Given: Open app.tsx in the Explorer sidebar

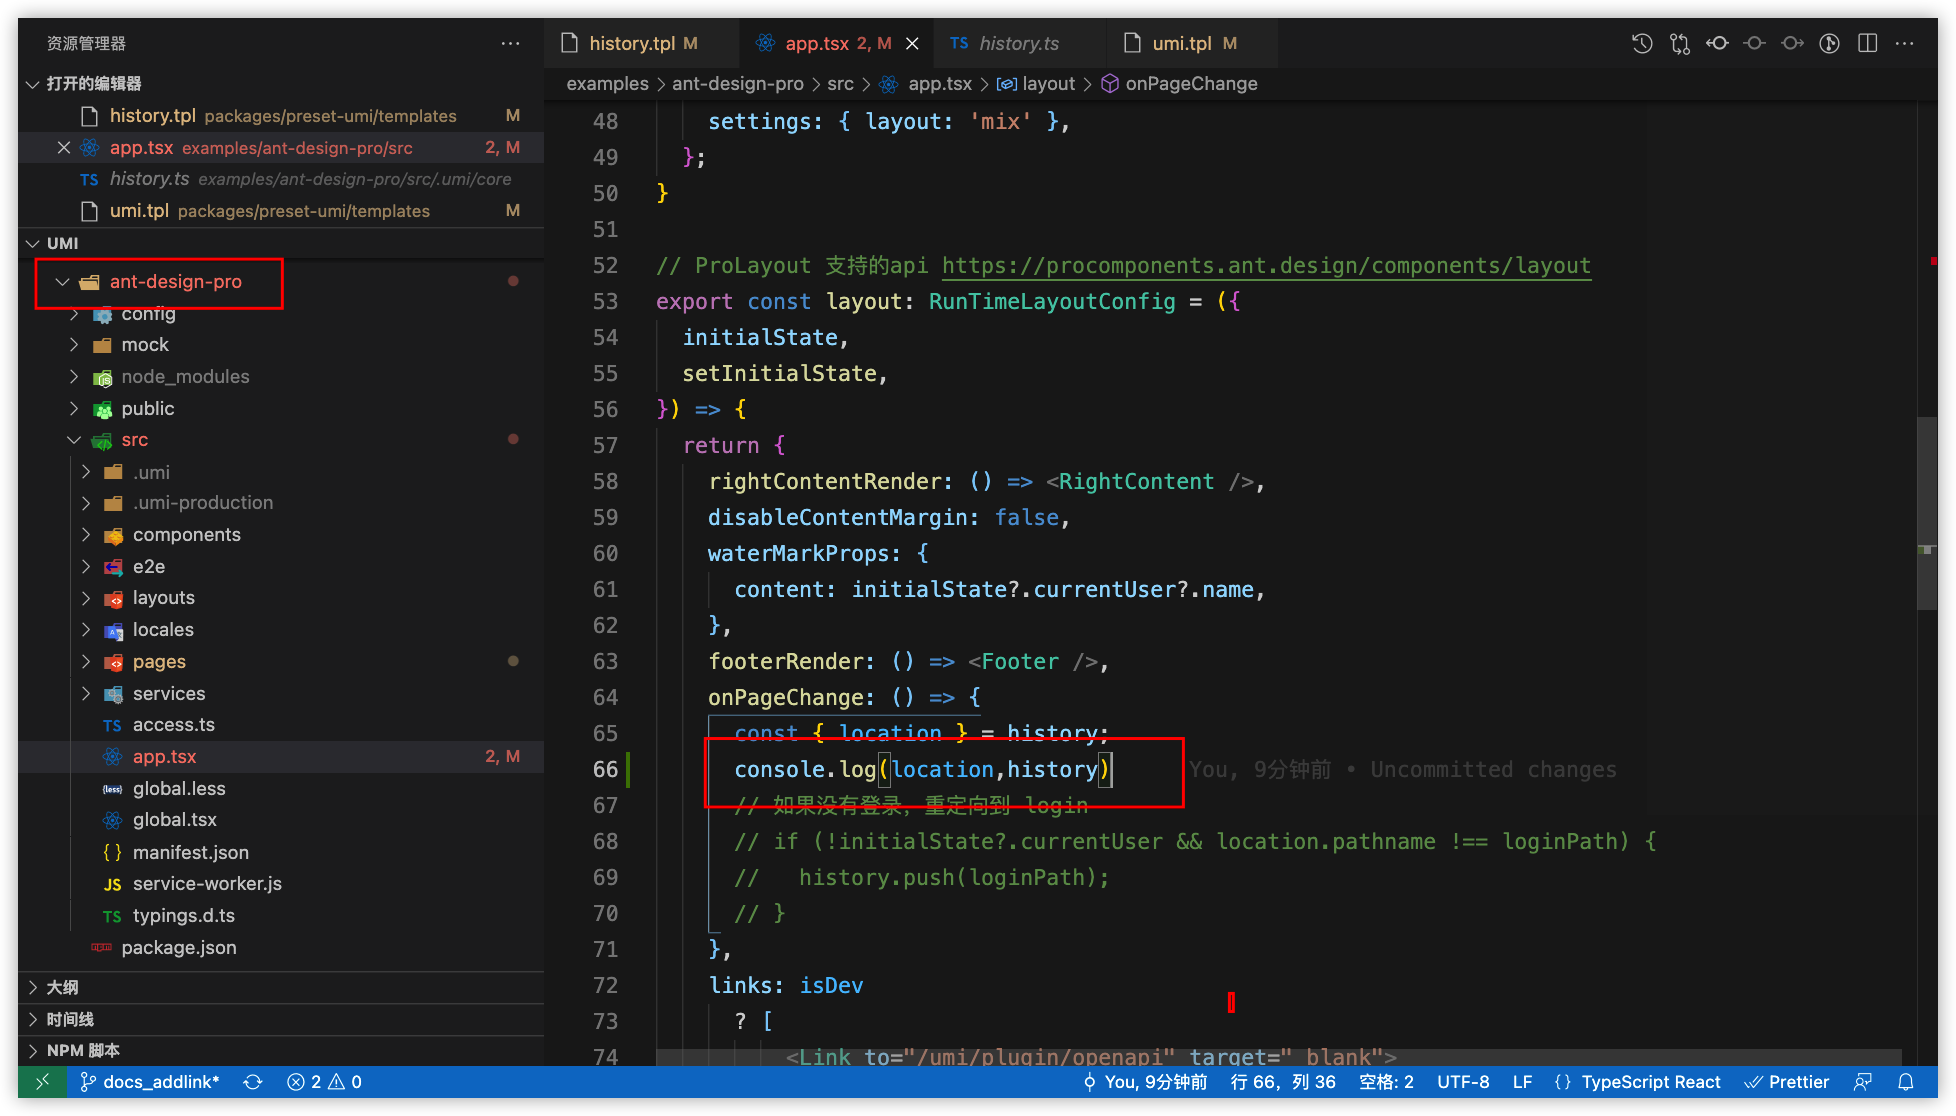Looking at the screenshot, I should pos(164,756).
